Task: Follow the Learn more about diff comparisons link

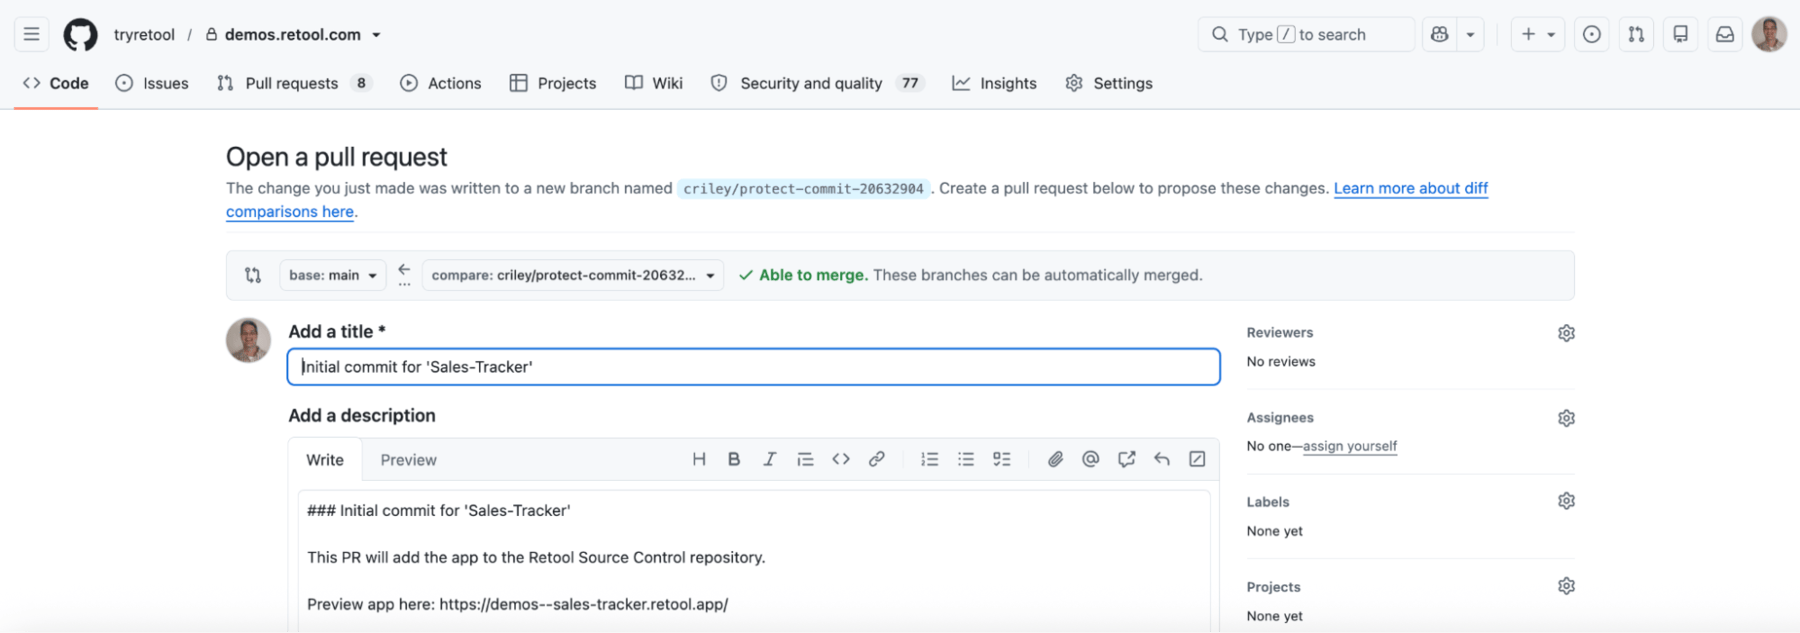Action: tap(1410, 188)
